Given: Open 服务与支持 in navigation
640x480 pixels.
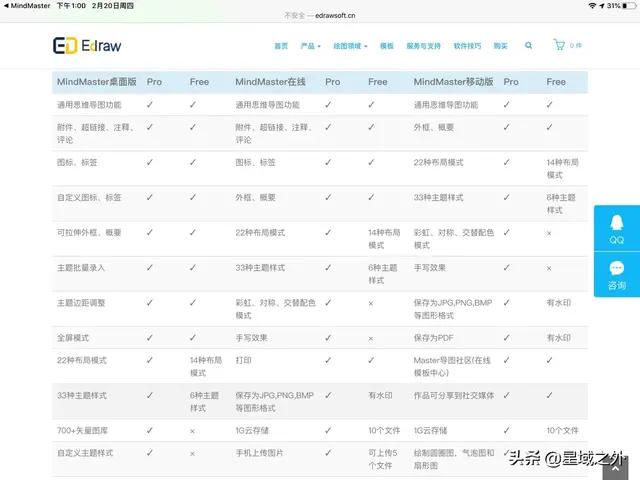Looking at the screenshot, I should (423, 46).
